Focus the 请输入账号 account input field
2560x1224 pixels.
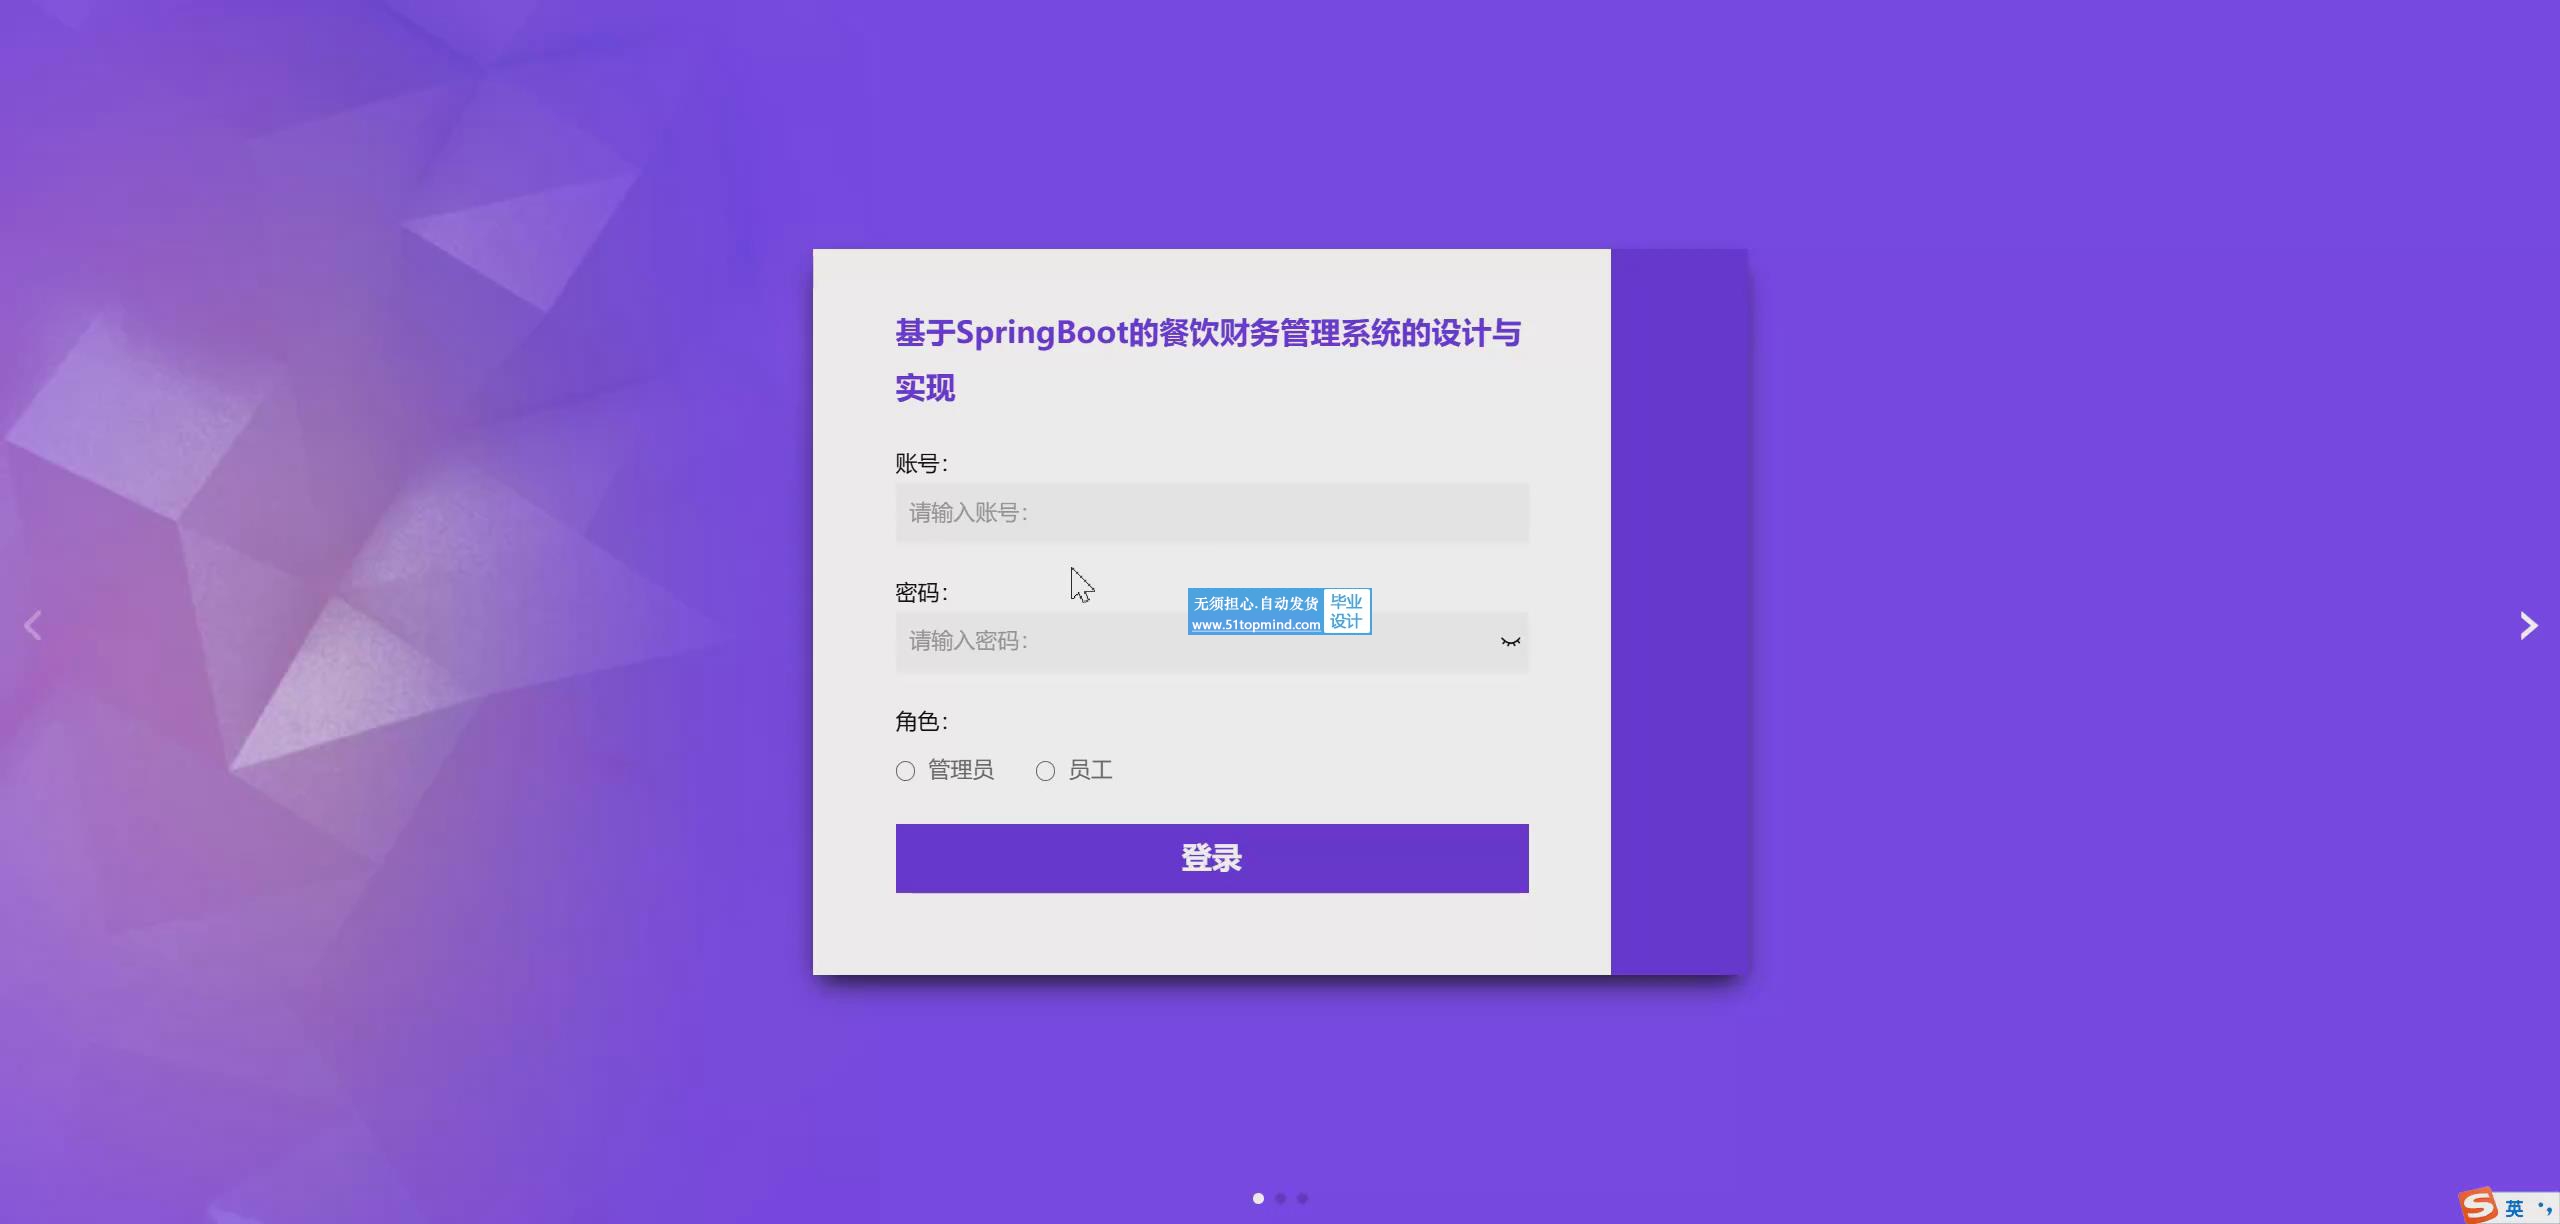point(1211,513)
